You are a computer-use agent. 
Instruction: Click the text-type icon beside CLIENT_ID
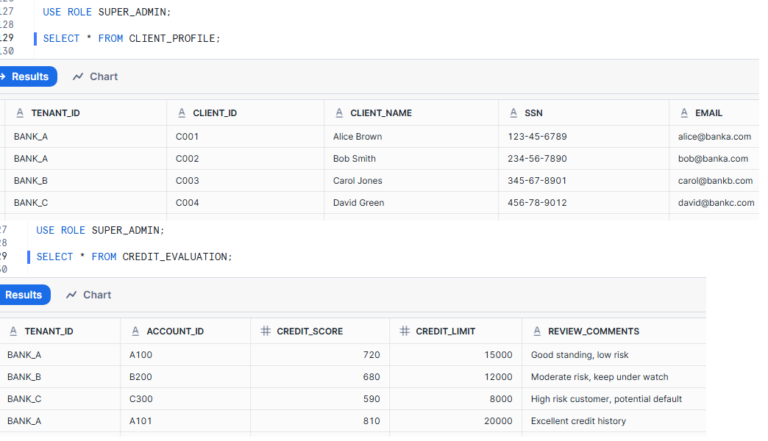tap(182, 113)
